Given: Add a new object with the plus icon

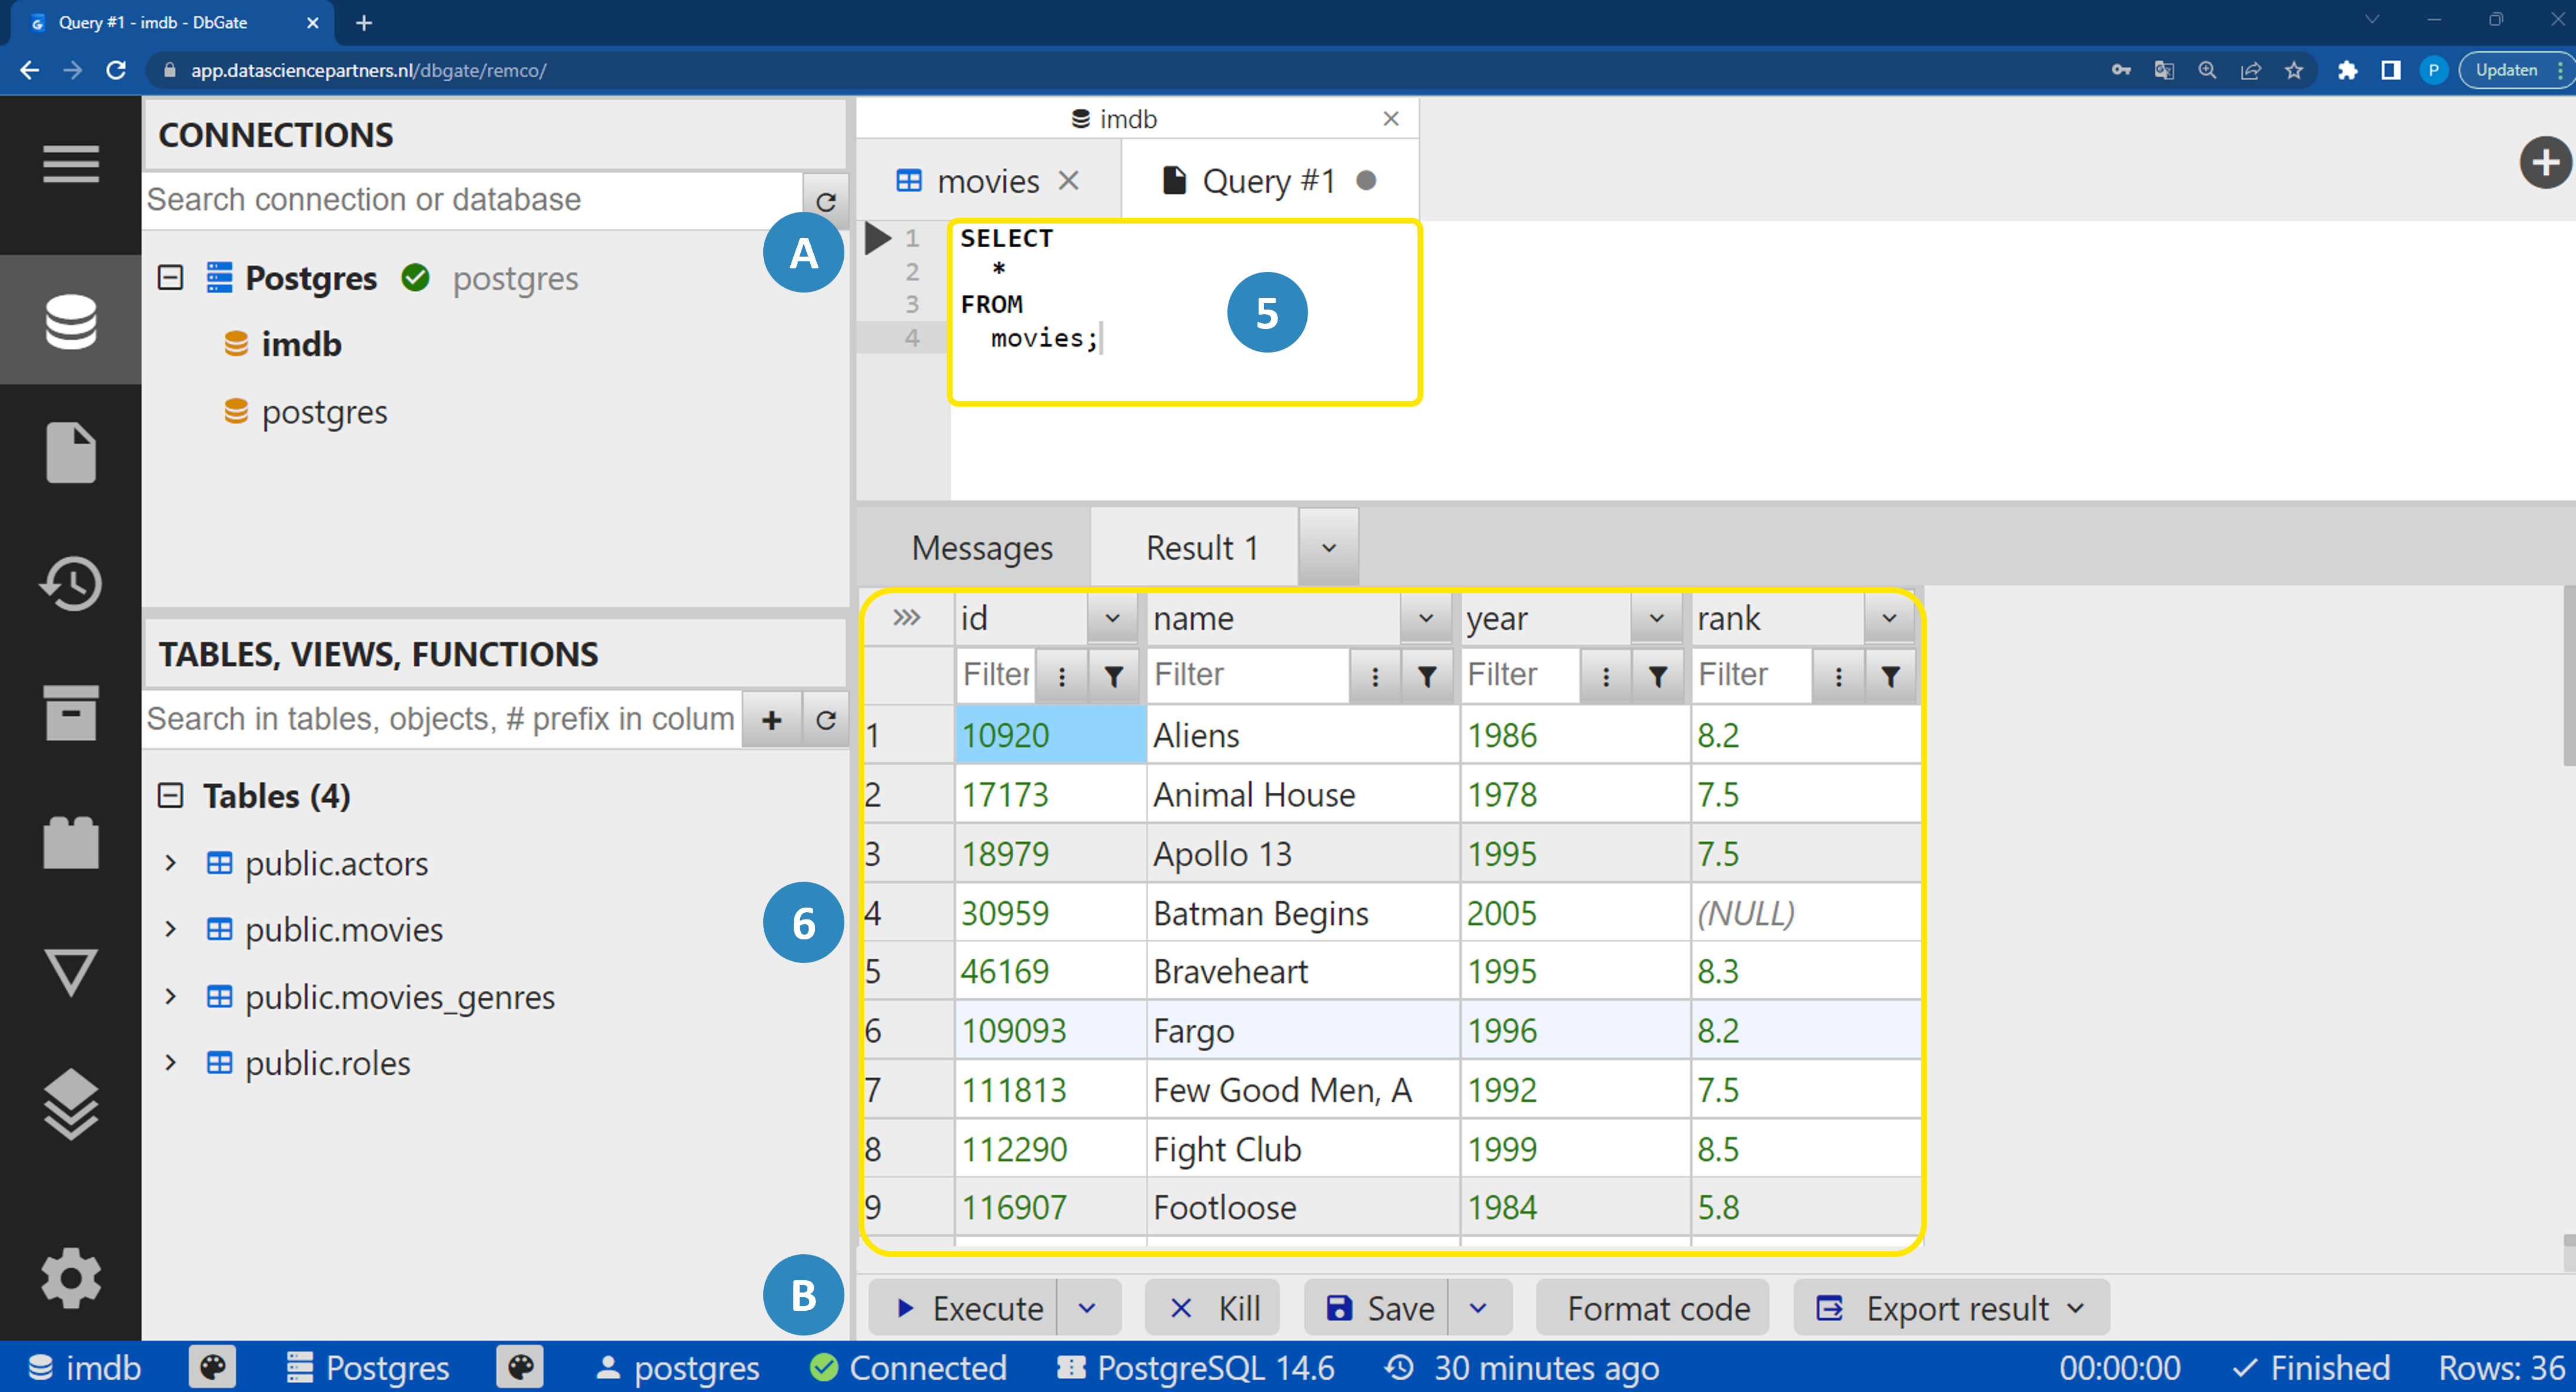Looking at the screenshot, I should (x=771, y=719).
